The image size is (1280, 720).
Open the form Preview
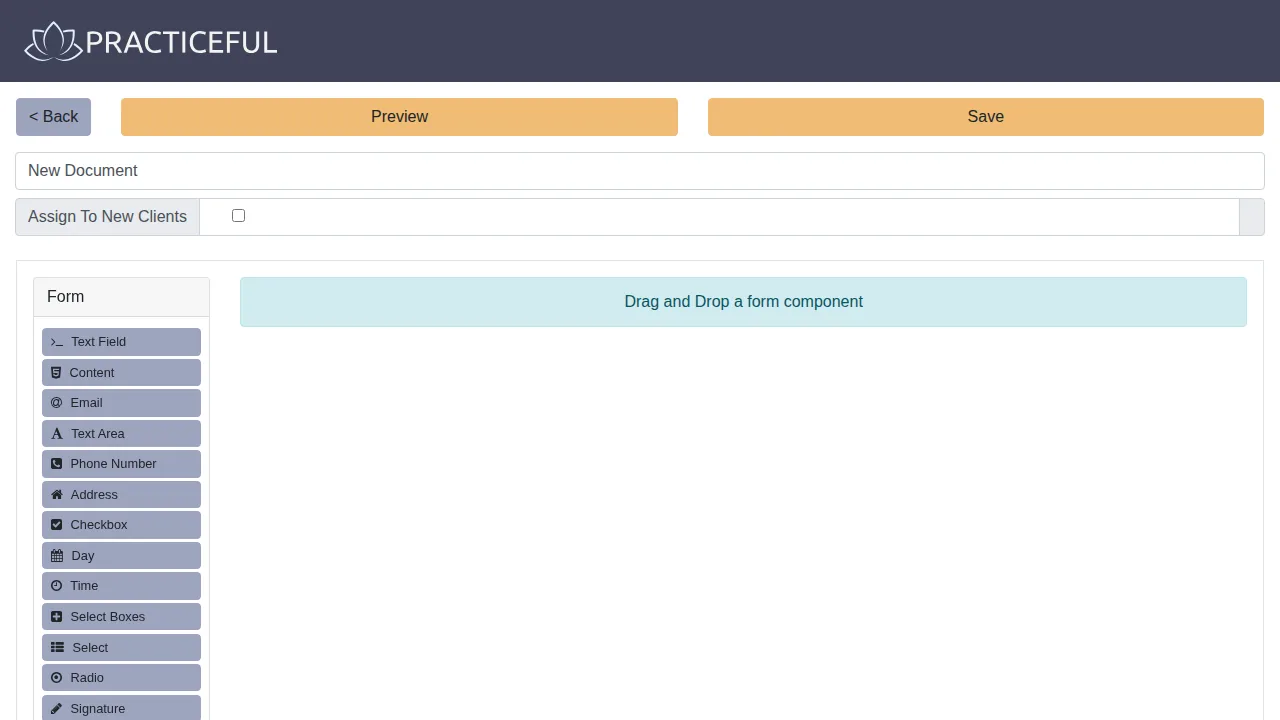pos(399,117)
